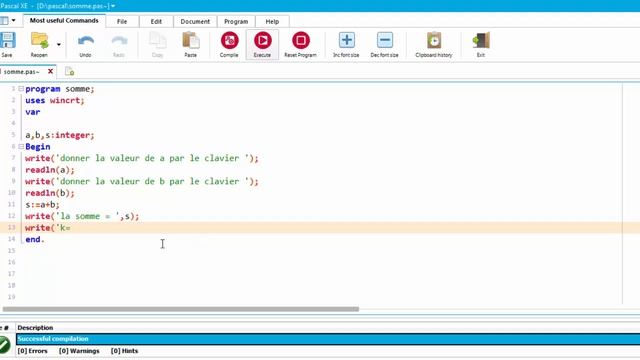Screen dimensions: 640x360
Task: Click the 'var' keyword line
Action: point(33,112)
